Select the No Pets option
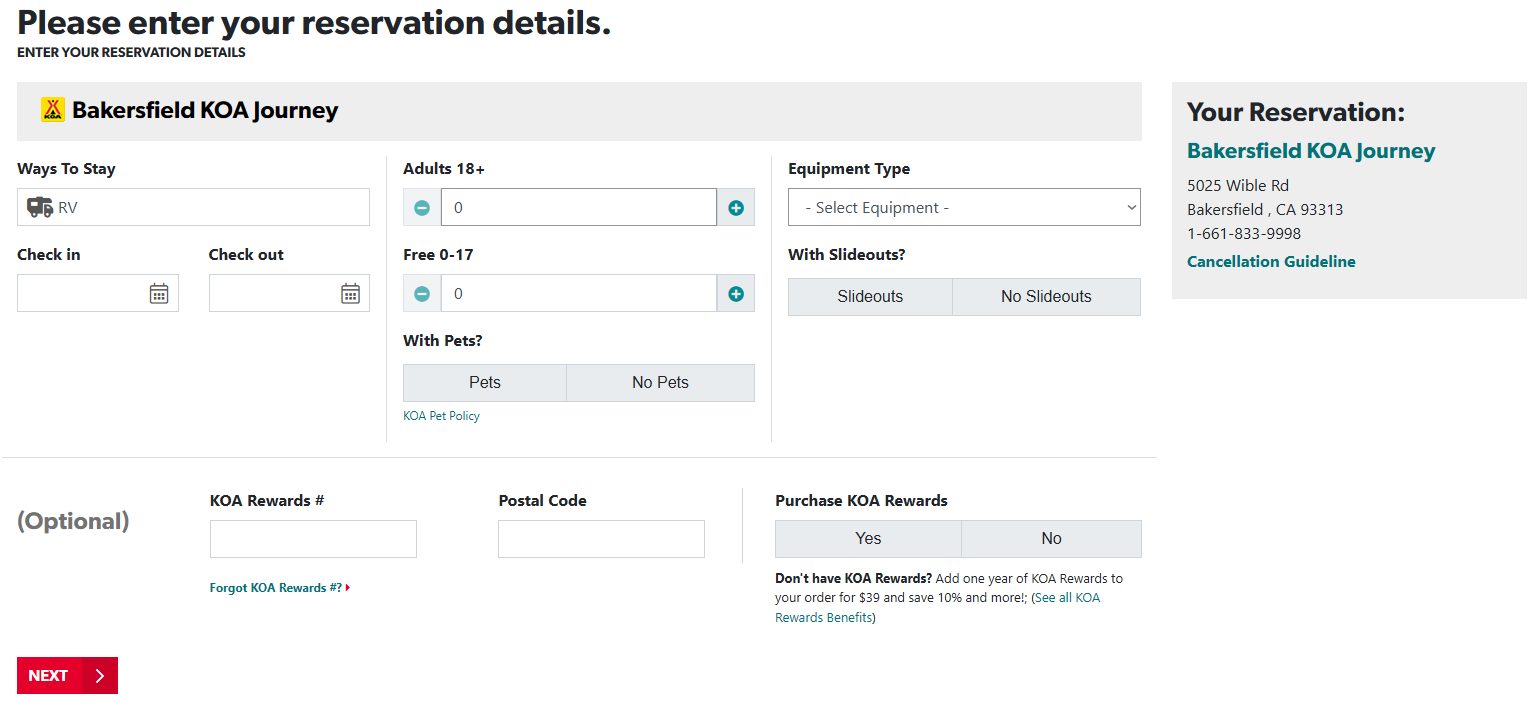This screenshot has width=1535, height=712. pos(661,383)
